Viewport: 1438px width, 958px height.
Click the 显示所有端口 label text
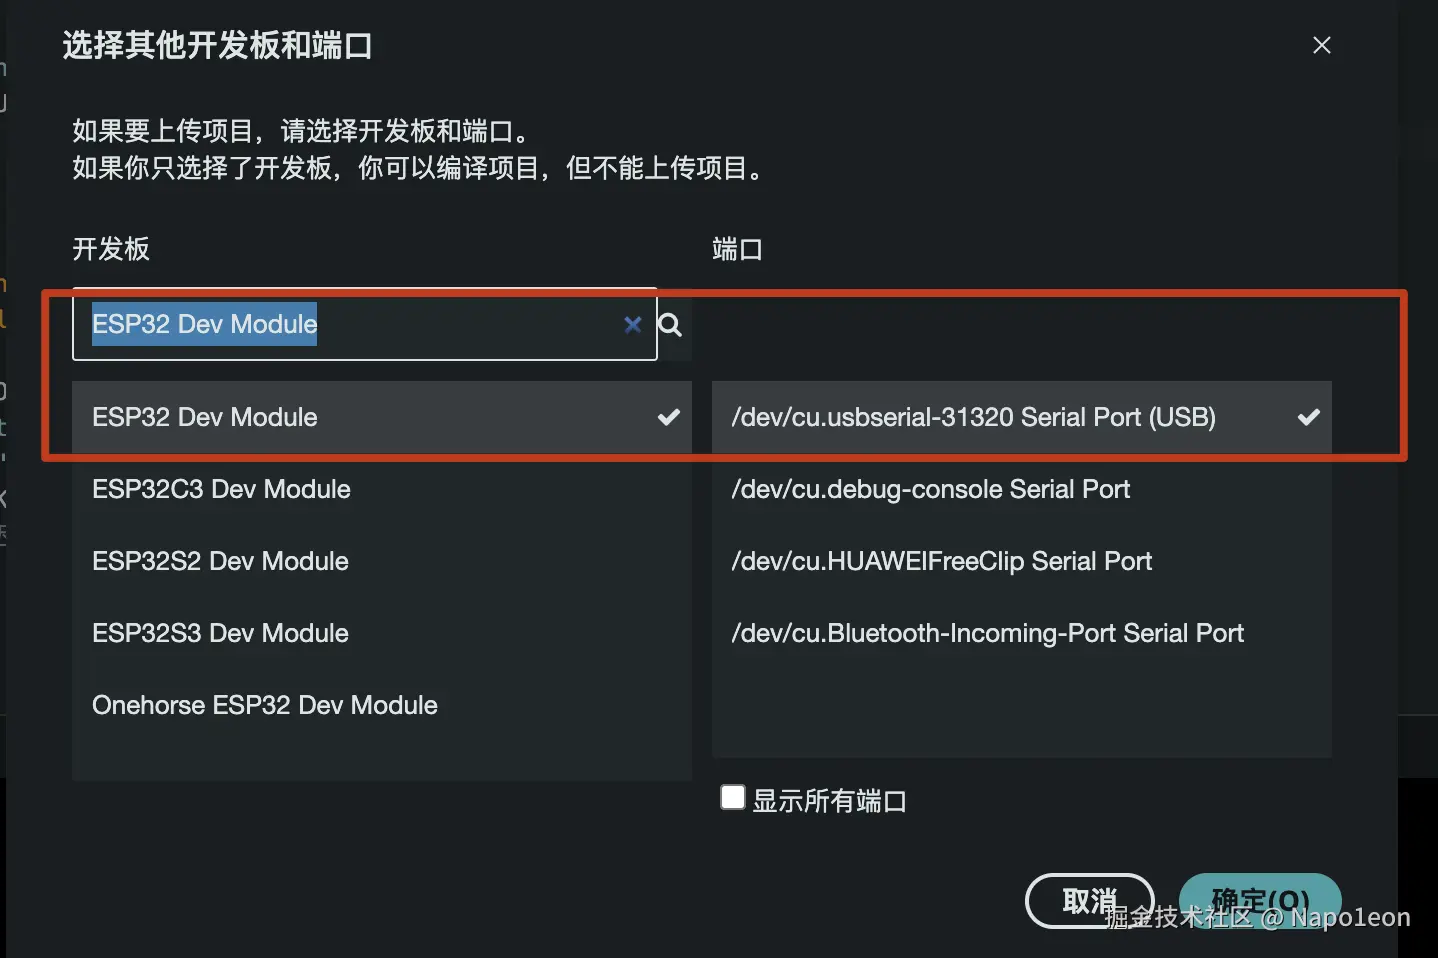click(x=829, y=801)
